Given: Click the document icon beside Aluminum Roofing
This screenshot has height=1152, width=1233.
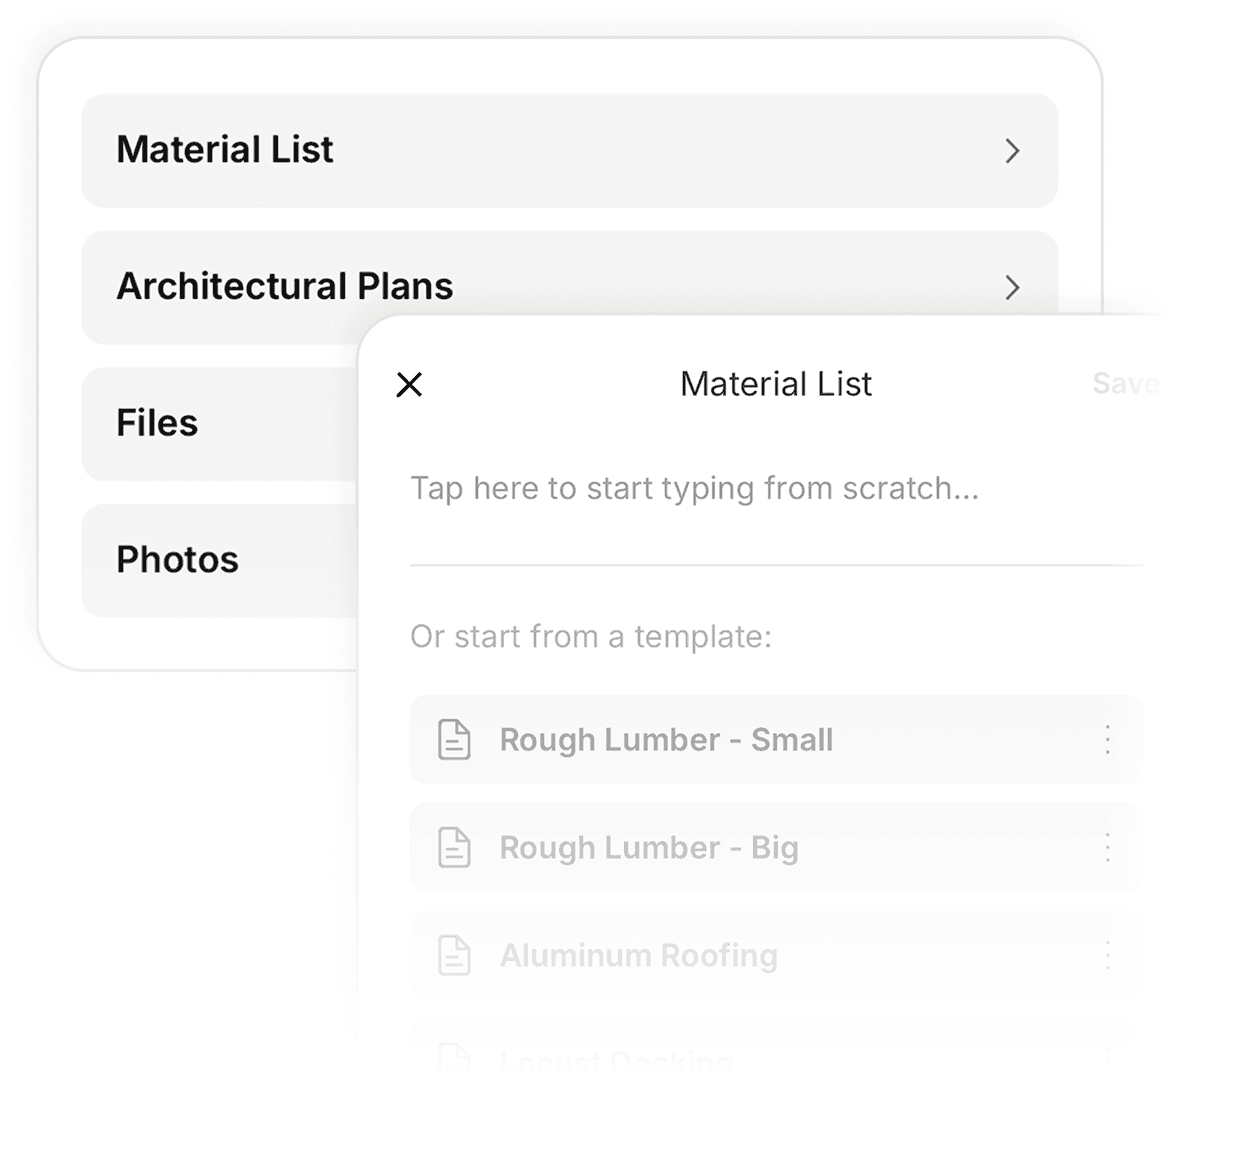Looking at the screenshot, I should pos(454,955).
